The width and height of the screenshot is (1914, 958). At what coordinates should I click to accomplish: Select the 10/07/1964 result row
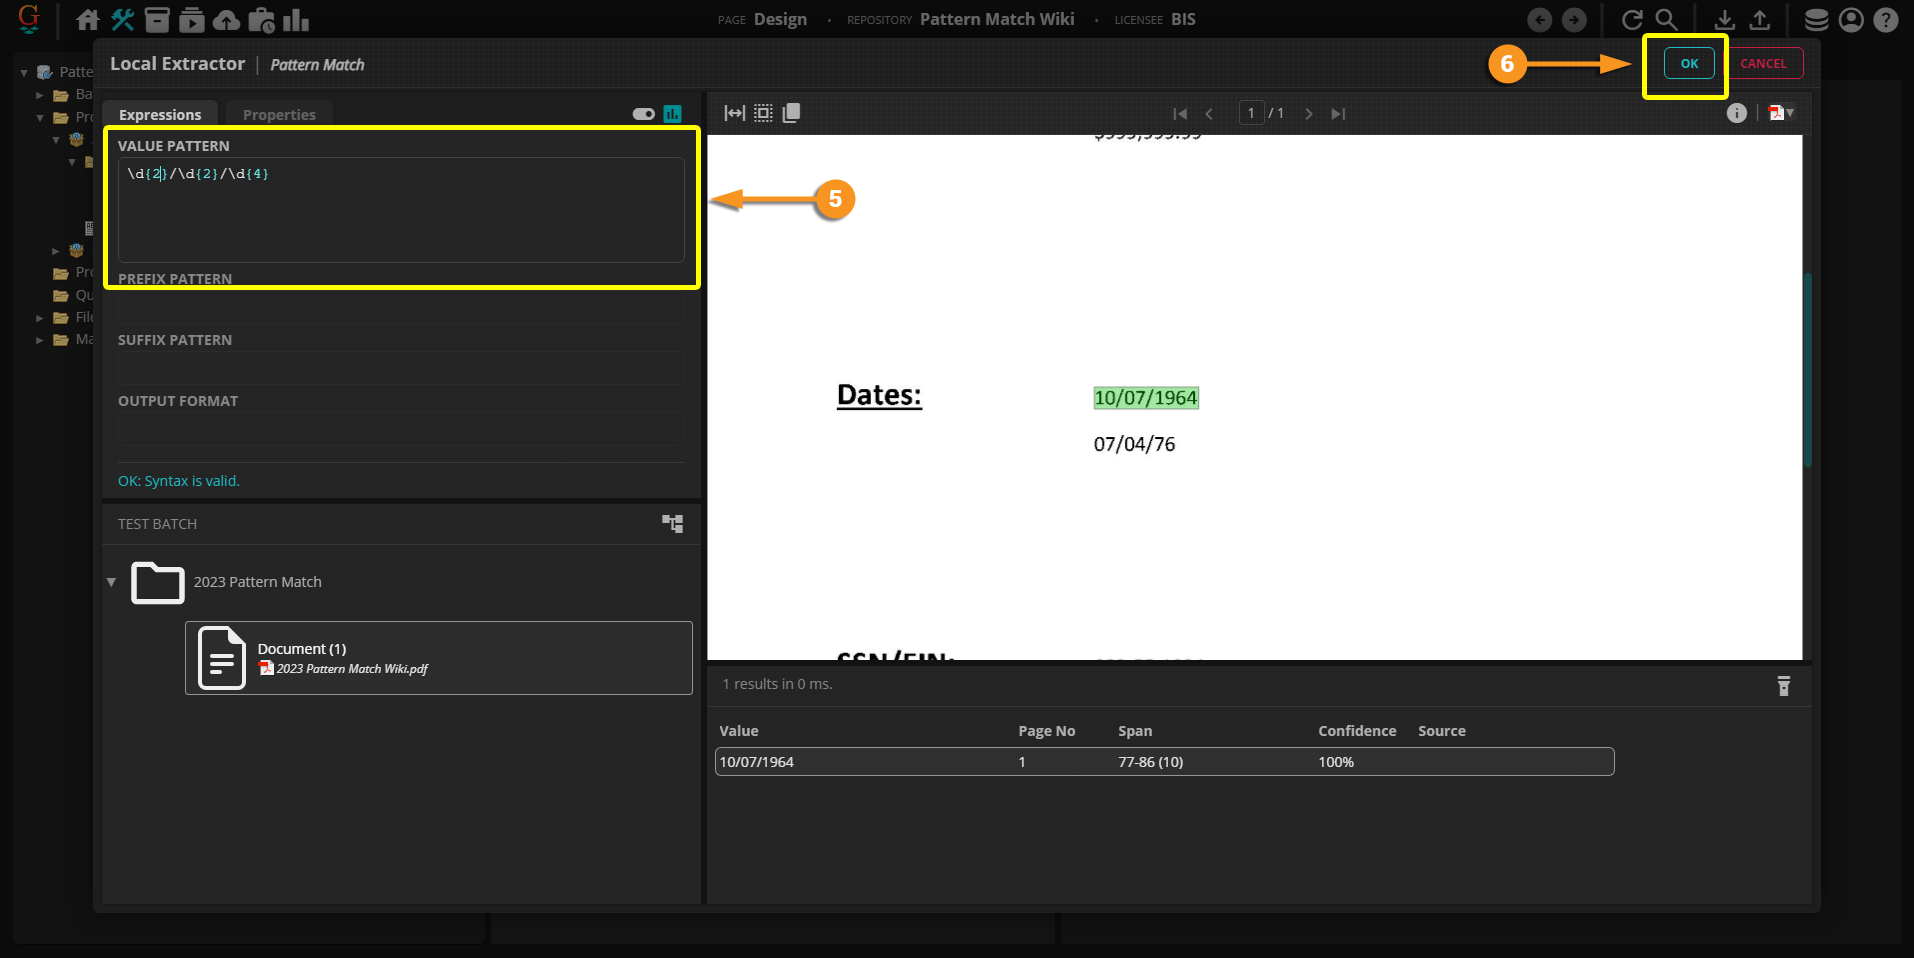pyautogui.click(x=1165, y=762)
